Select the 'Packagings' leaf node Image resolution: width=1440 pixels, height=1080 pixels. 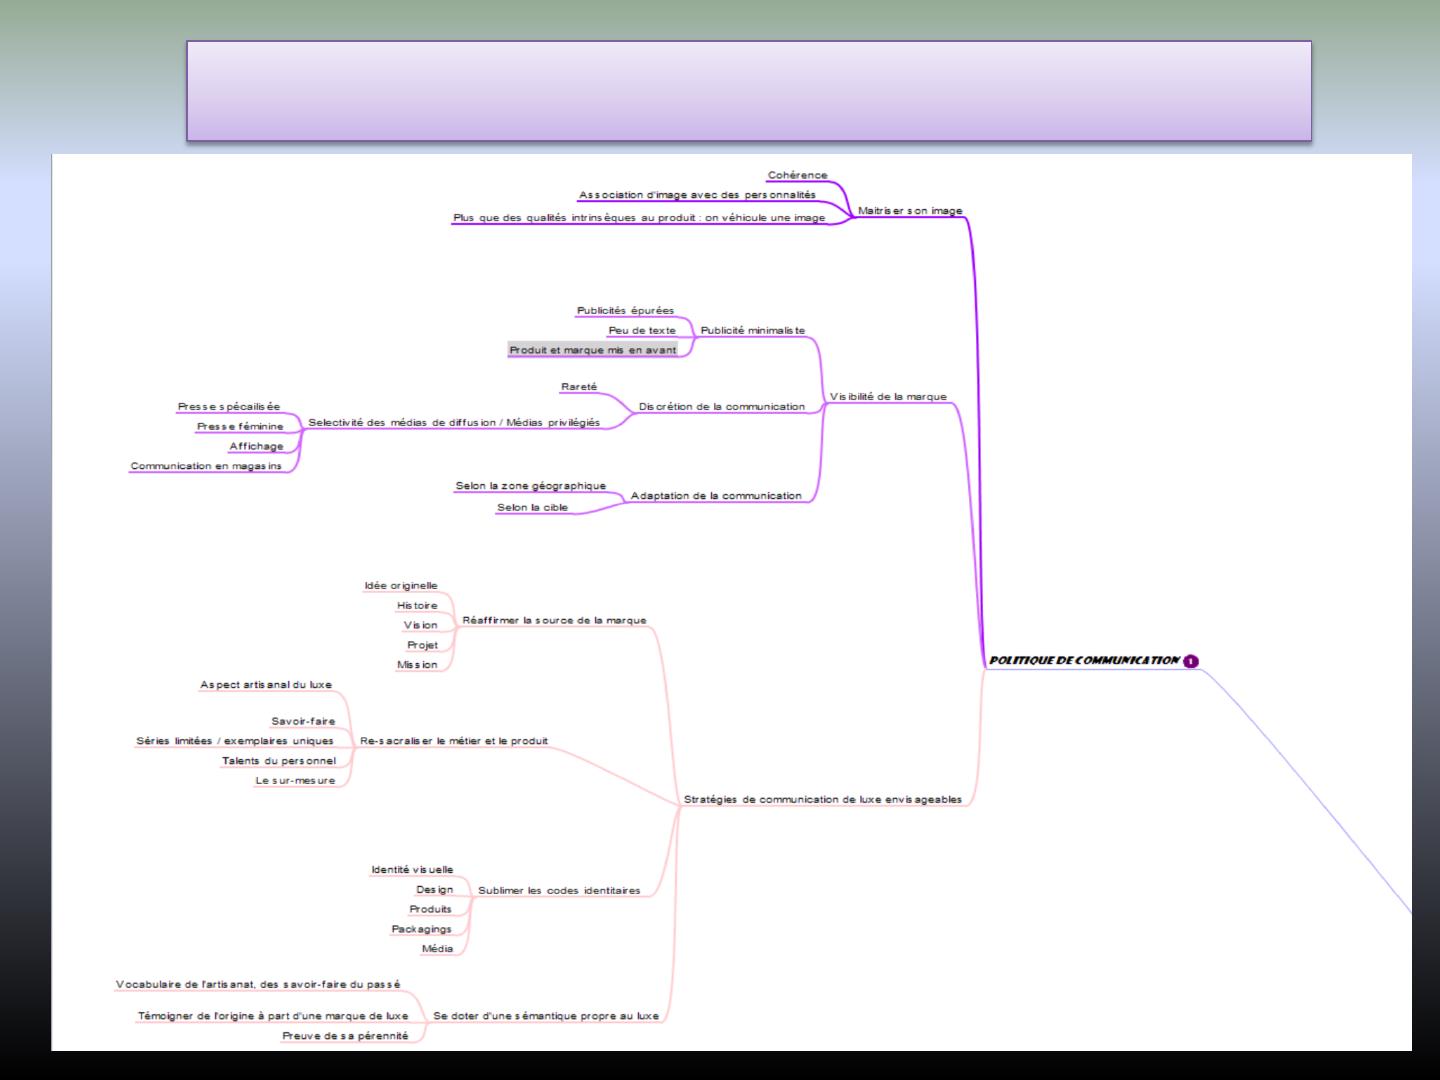point(421,930)
